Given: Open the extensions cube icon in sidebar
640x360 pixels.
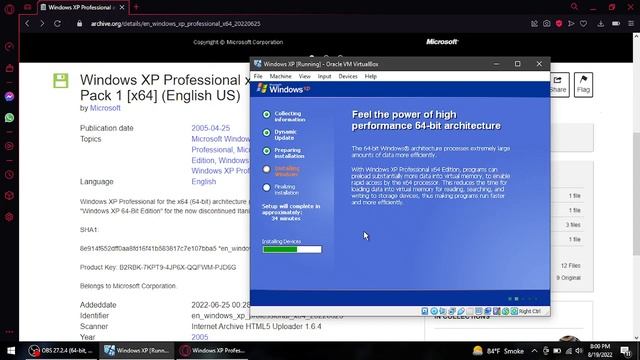Looking at the screenshot, I should pyautogui.click(x=9, y=196).
